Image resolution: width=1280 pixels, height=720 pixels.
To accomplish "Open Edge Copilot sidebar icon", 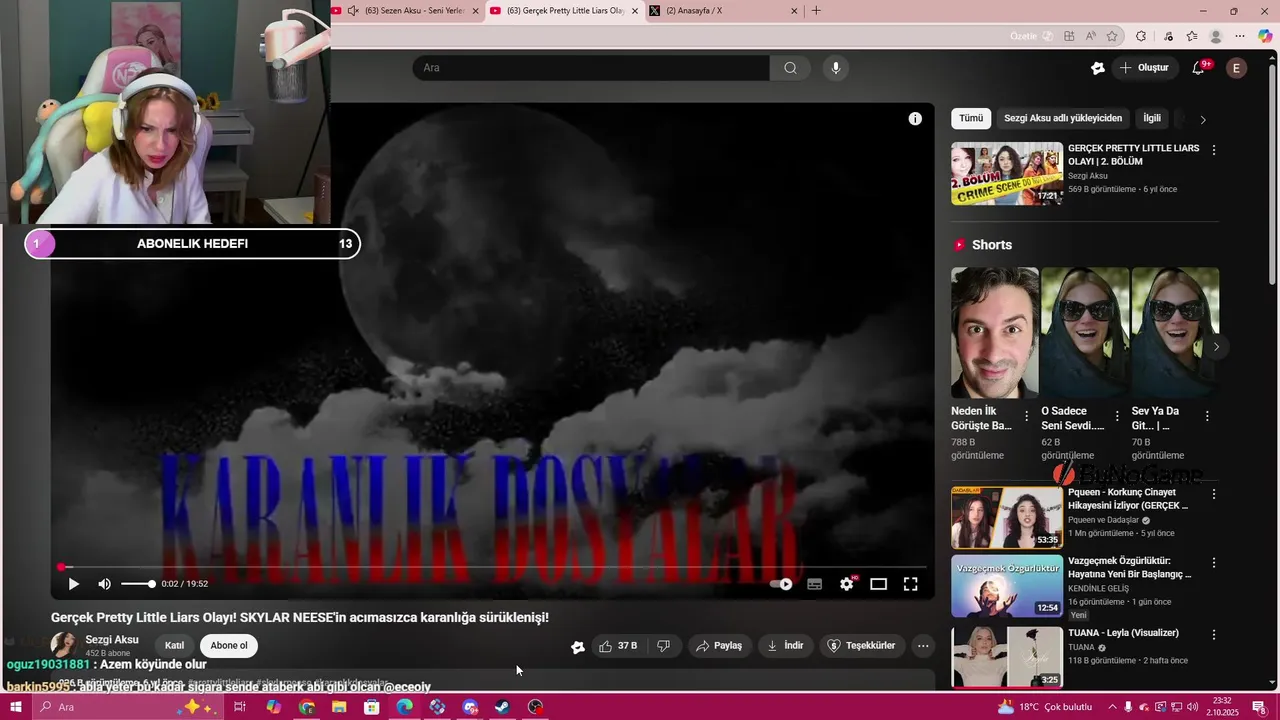I will point(1265,36).
